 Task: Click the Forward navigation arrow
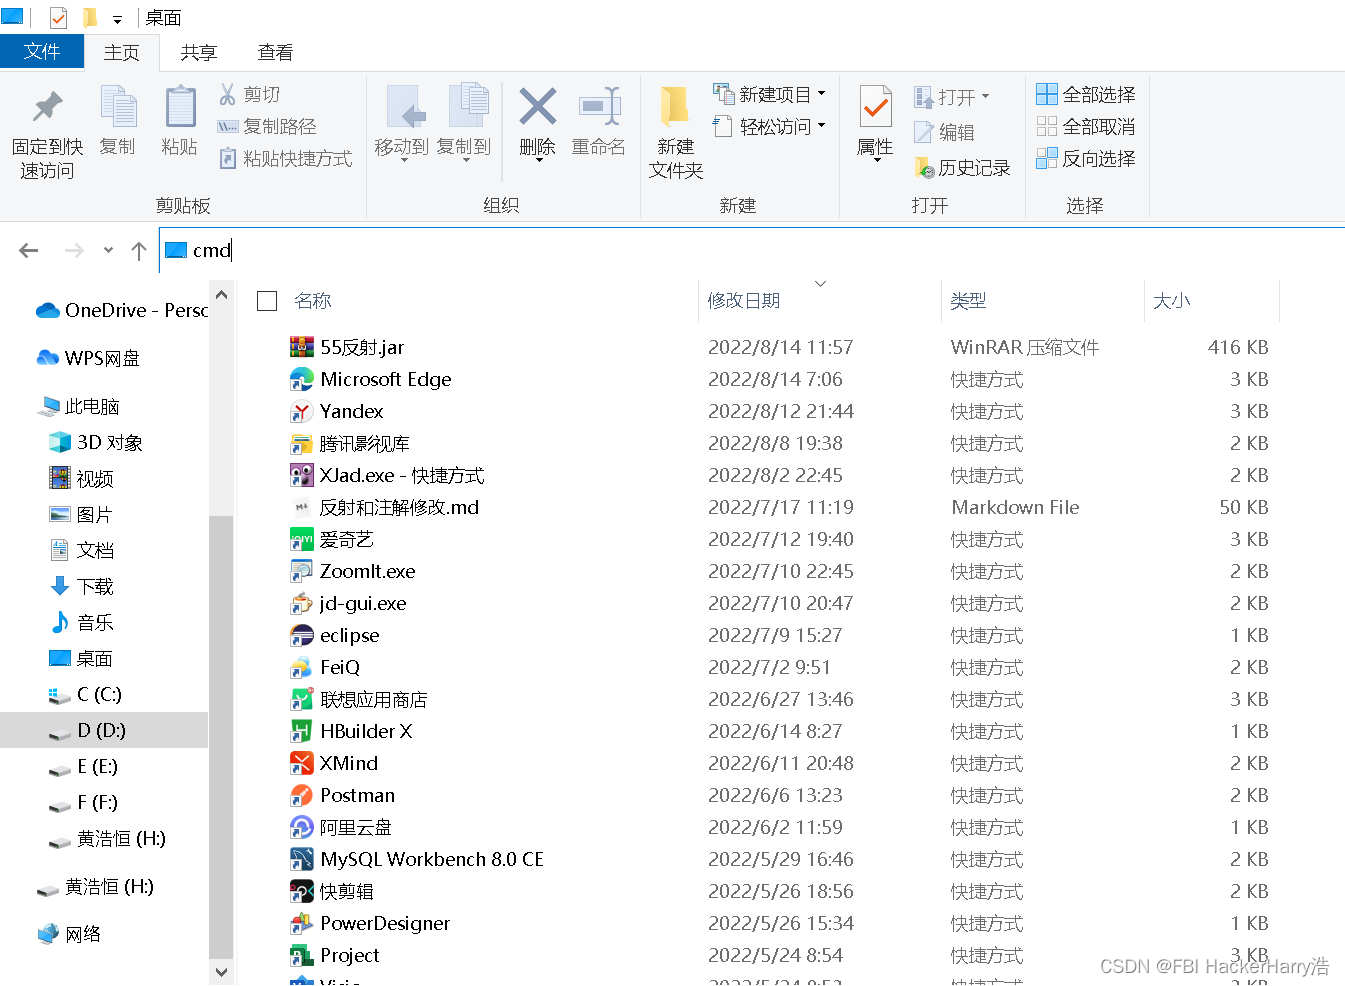(x=74, y=250)
